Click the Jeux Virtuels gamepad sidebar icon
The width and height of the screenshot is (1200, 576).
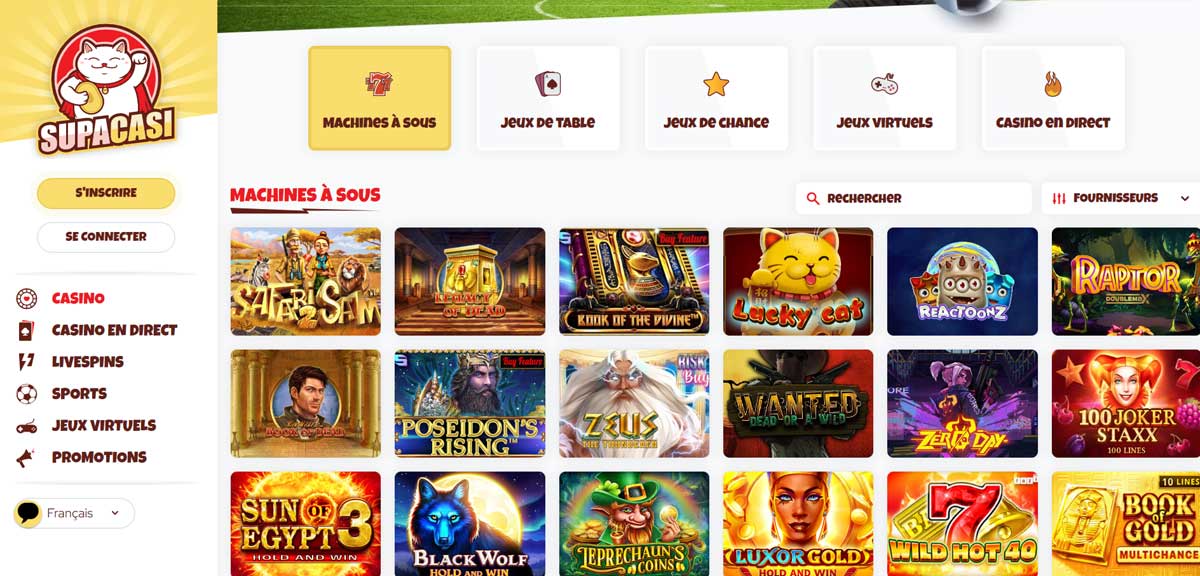27,426
